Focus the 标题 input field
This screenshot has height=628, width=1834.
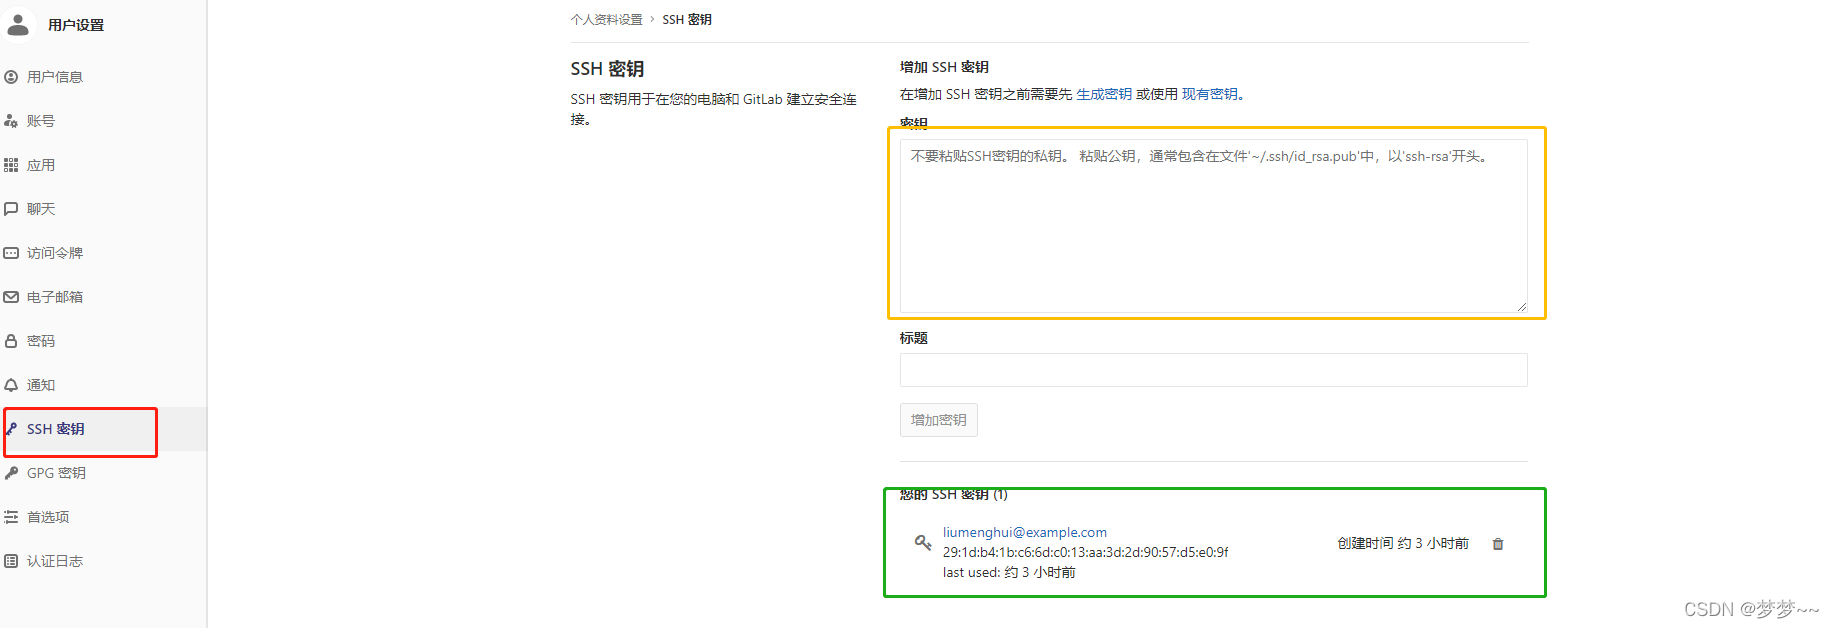pyautogui.click(x=1214, y=370)
